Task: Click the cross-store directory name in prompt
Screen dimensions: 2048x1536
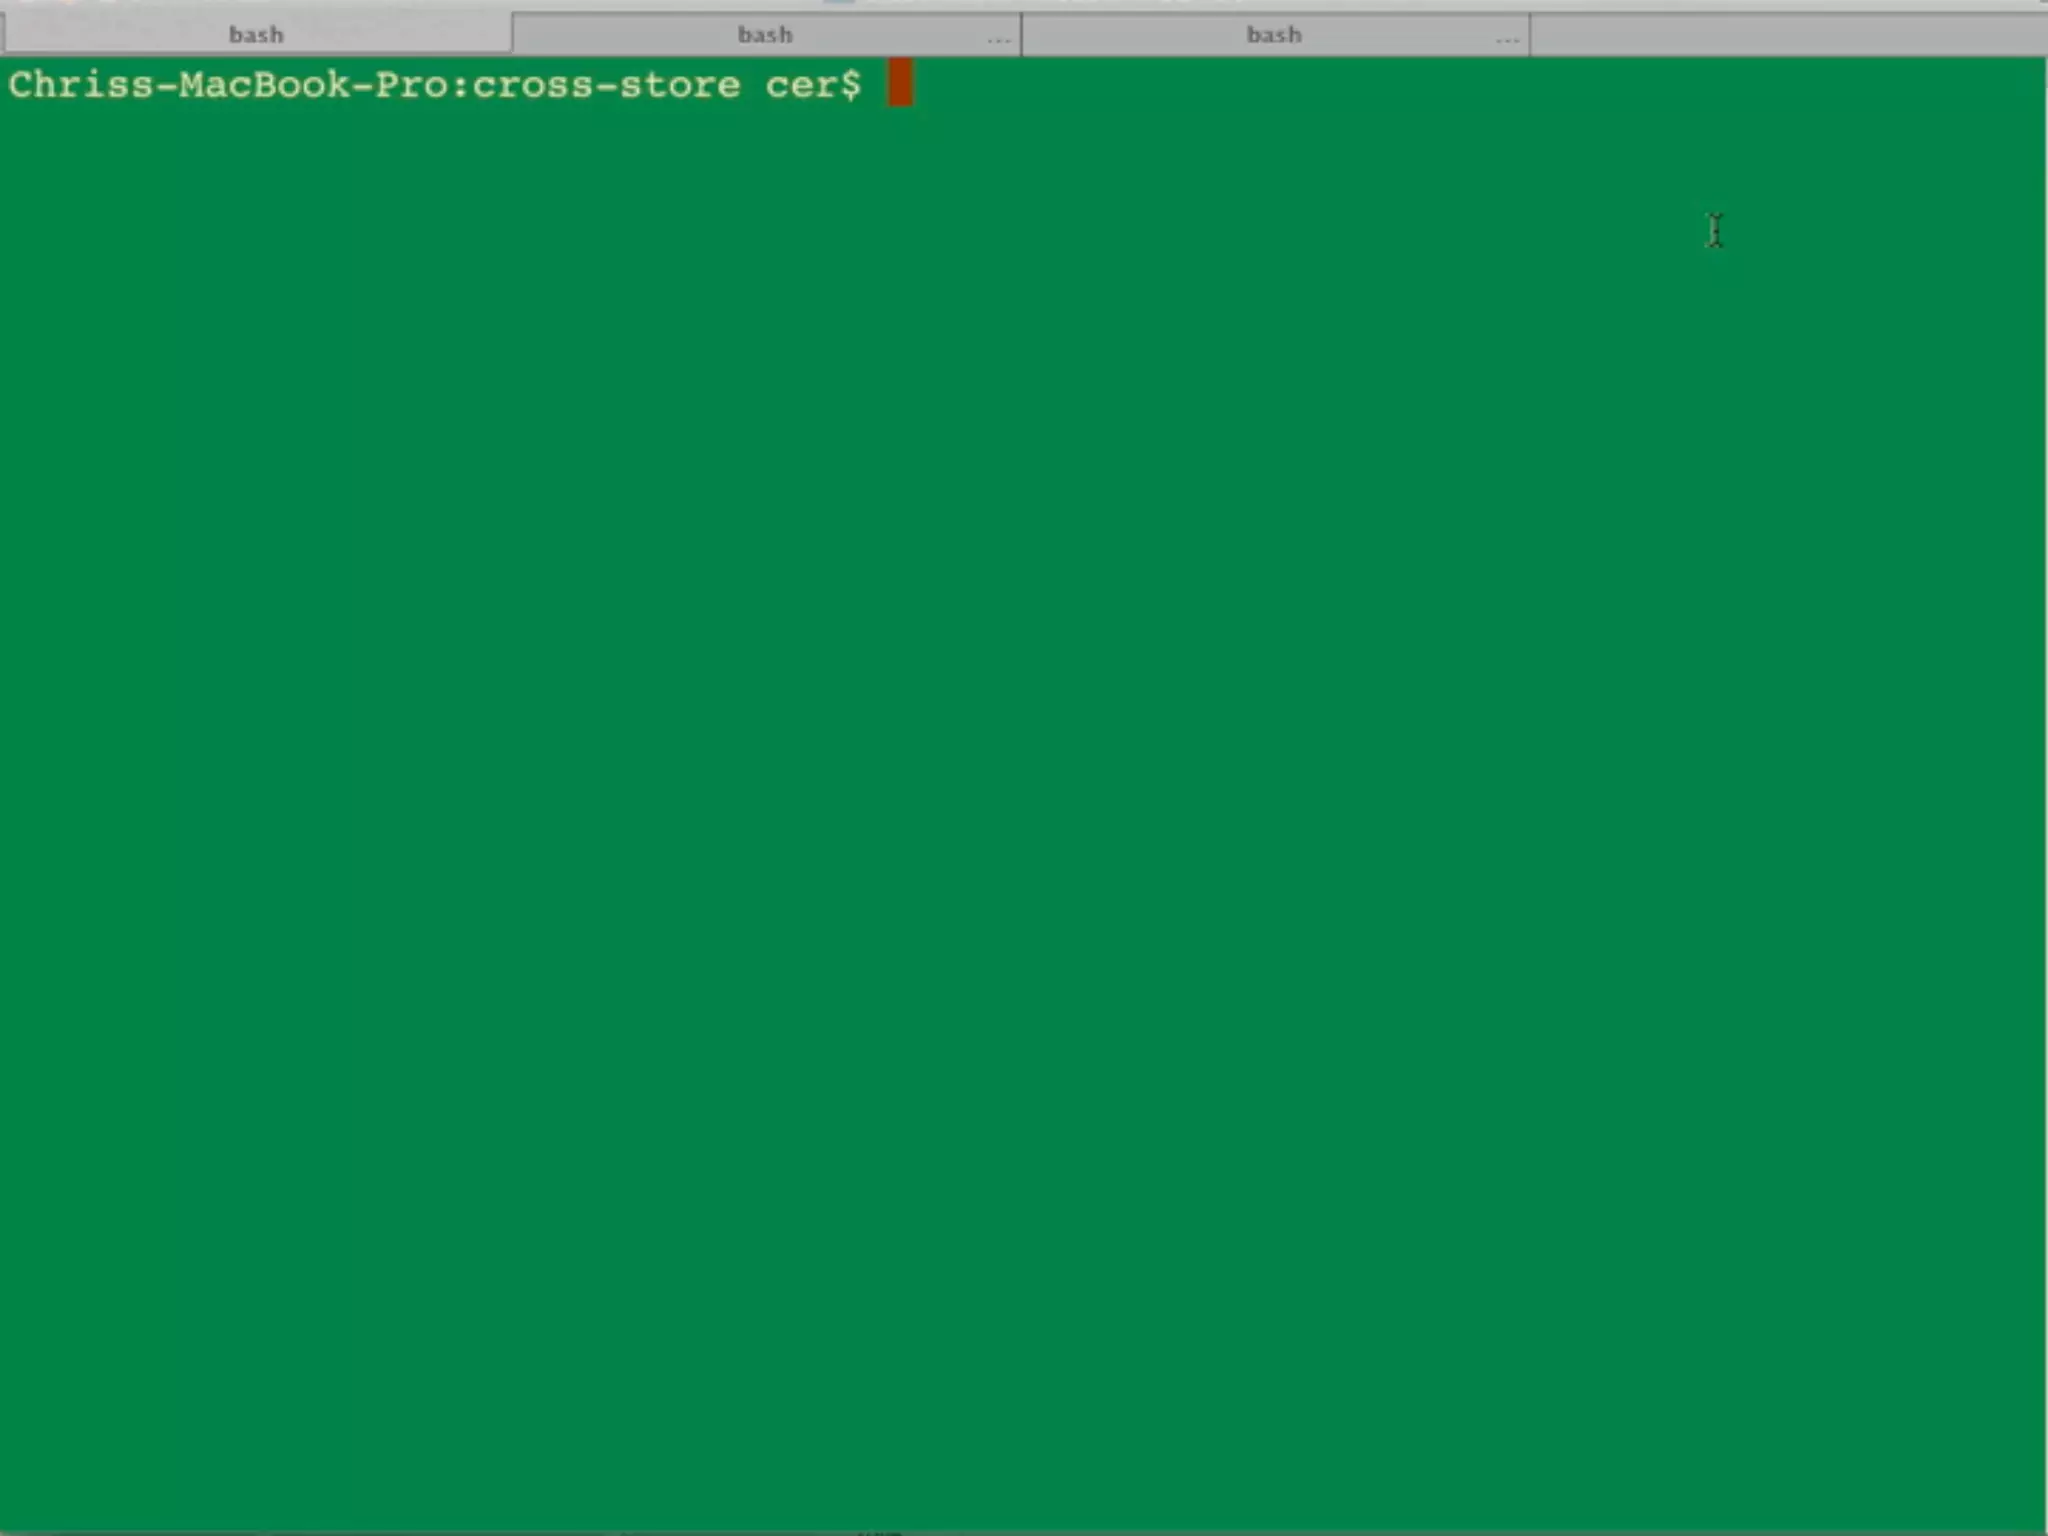Action: (606, 85)
